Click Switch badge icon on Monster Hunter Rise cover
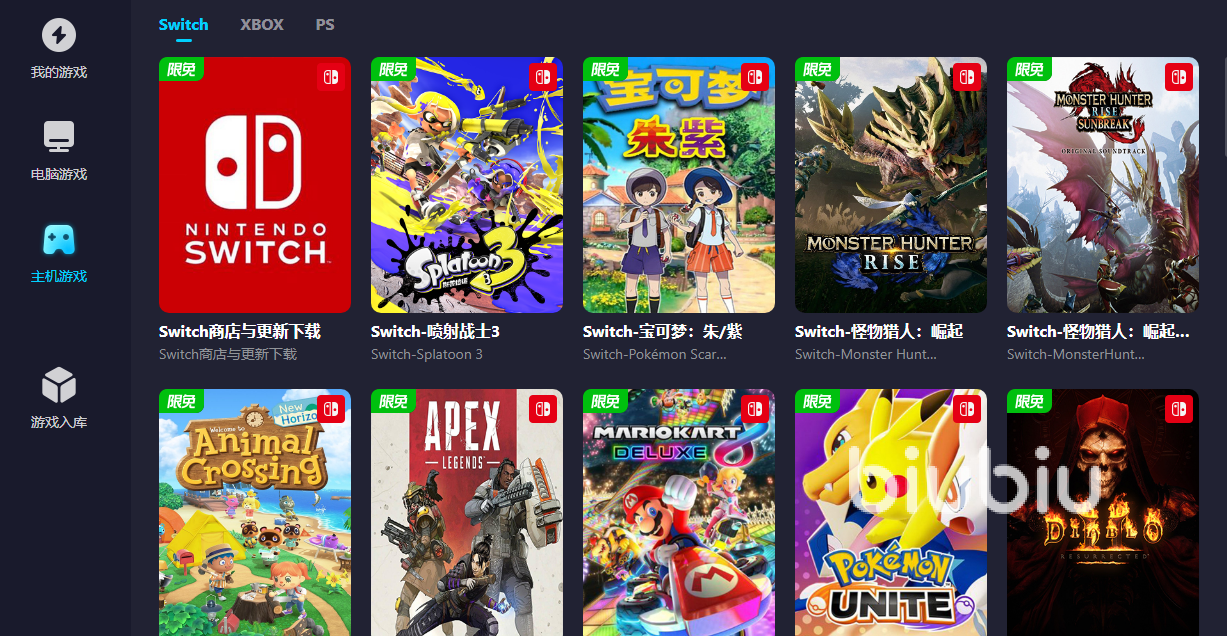 click(967, 77)
